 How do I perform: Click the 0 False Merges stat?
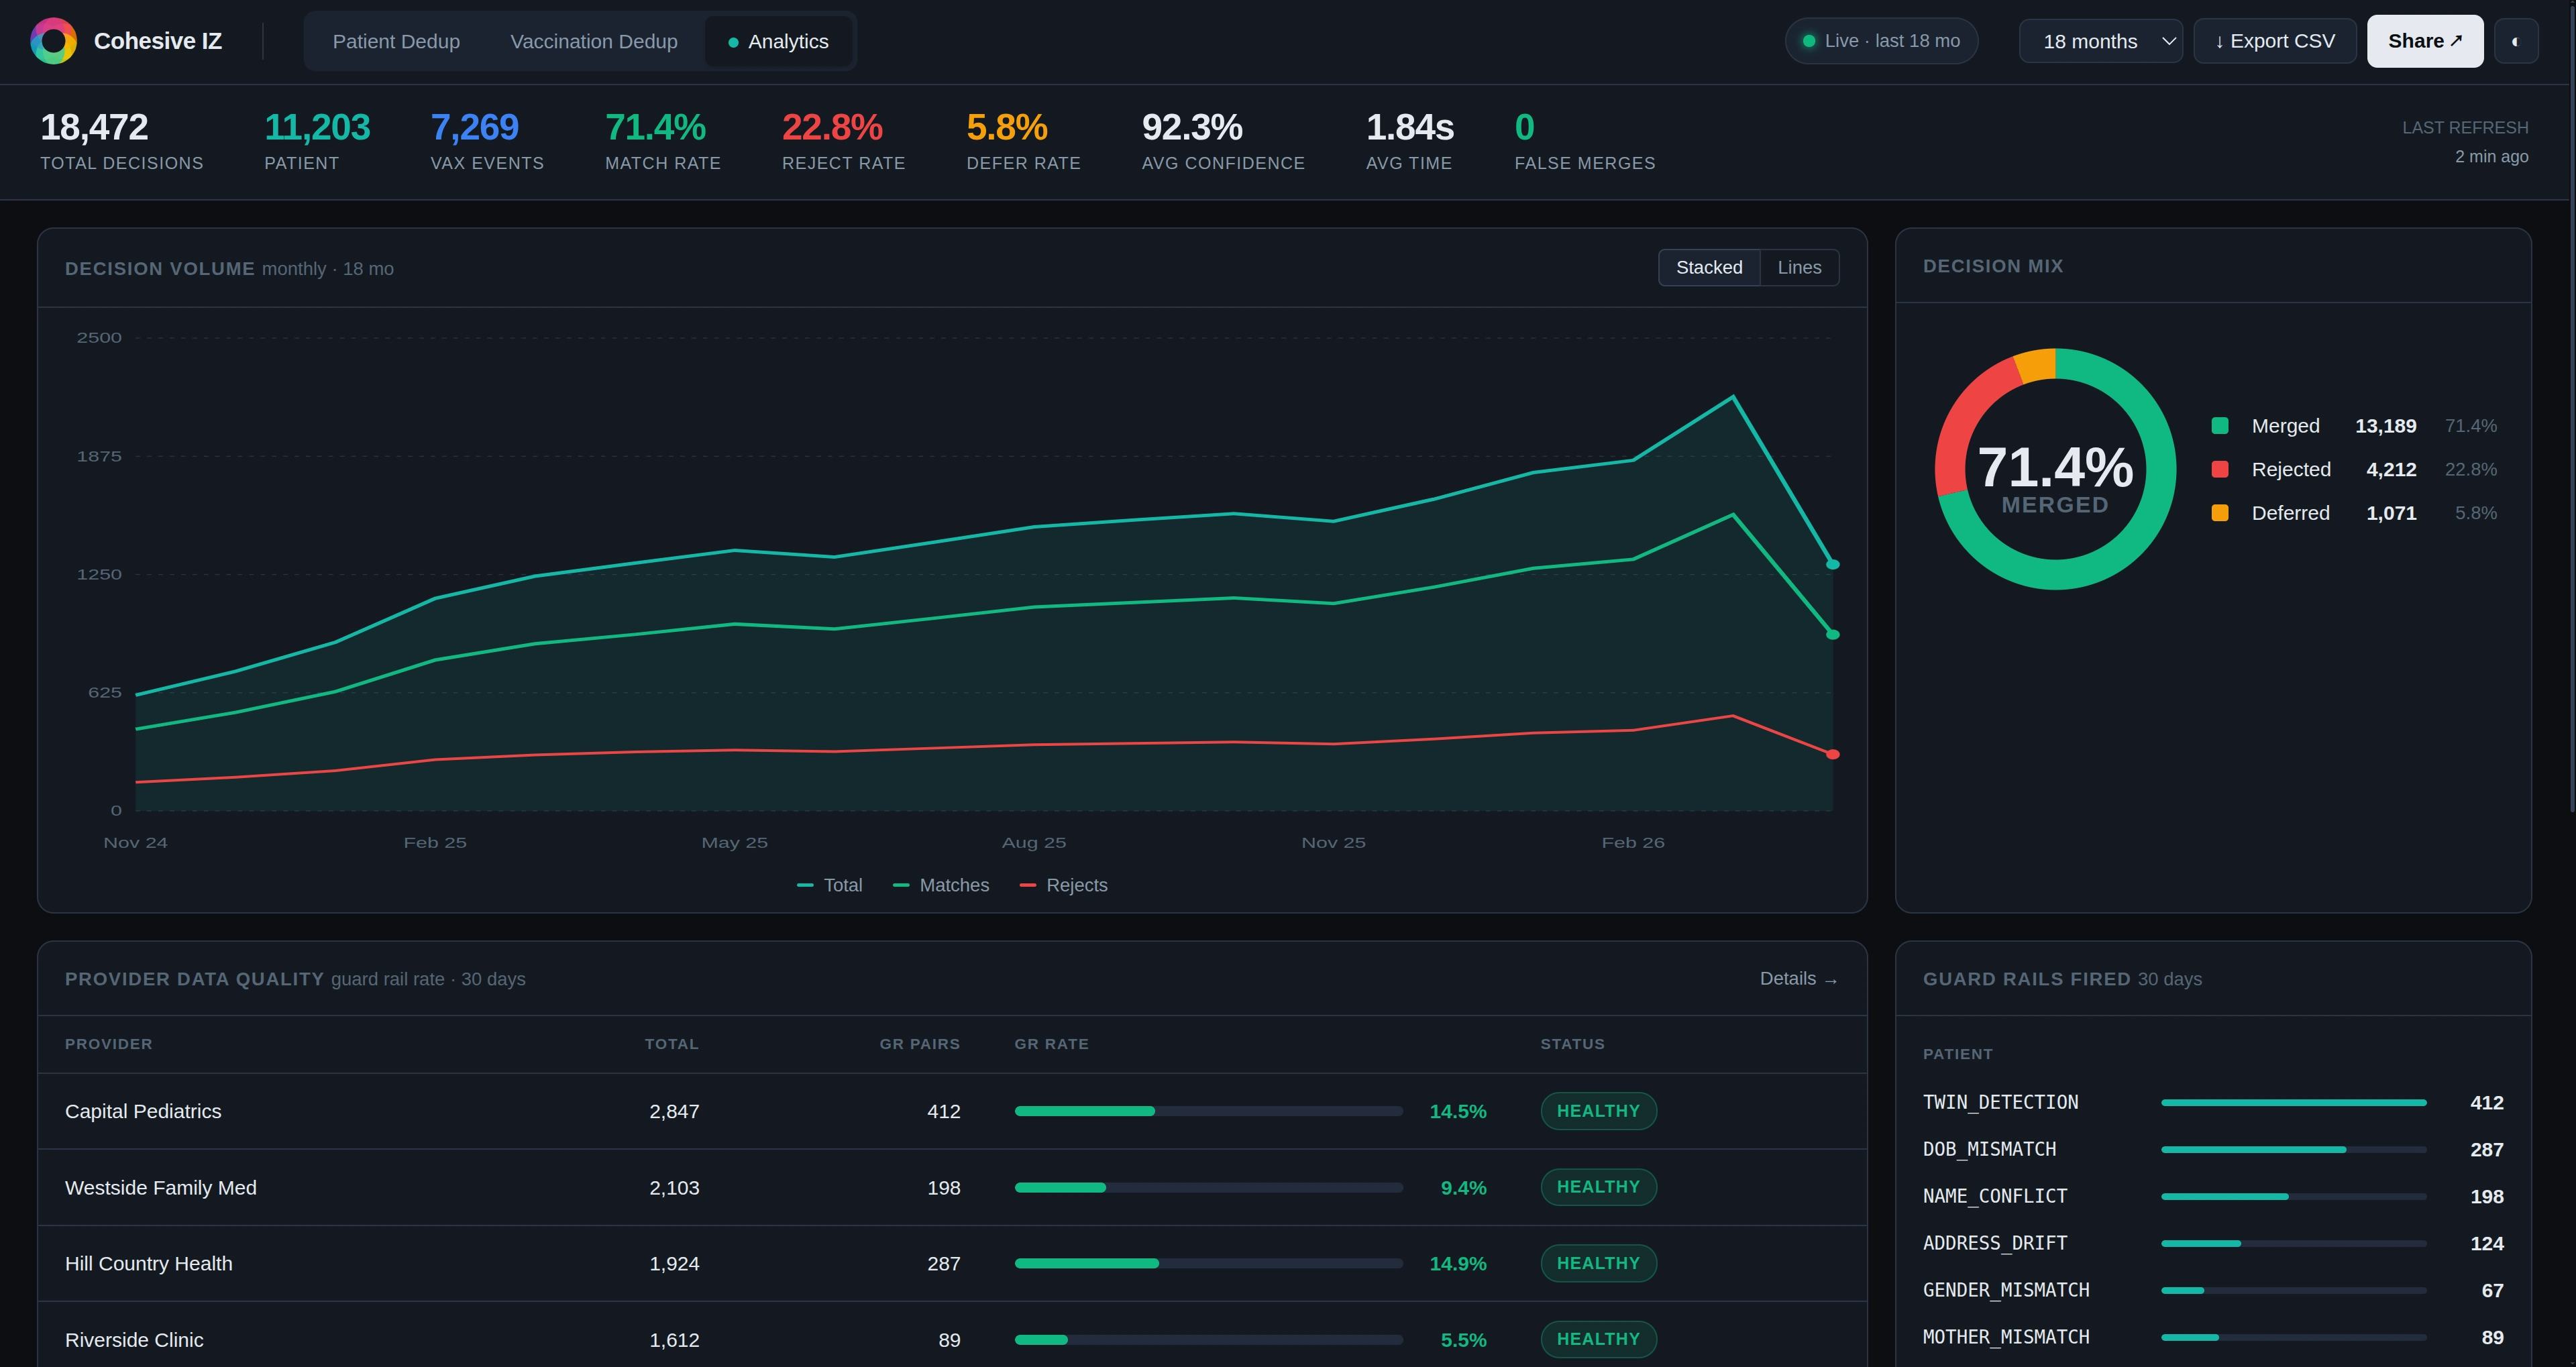[1584, 140]
